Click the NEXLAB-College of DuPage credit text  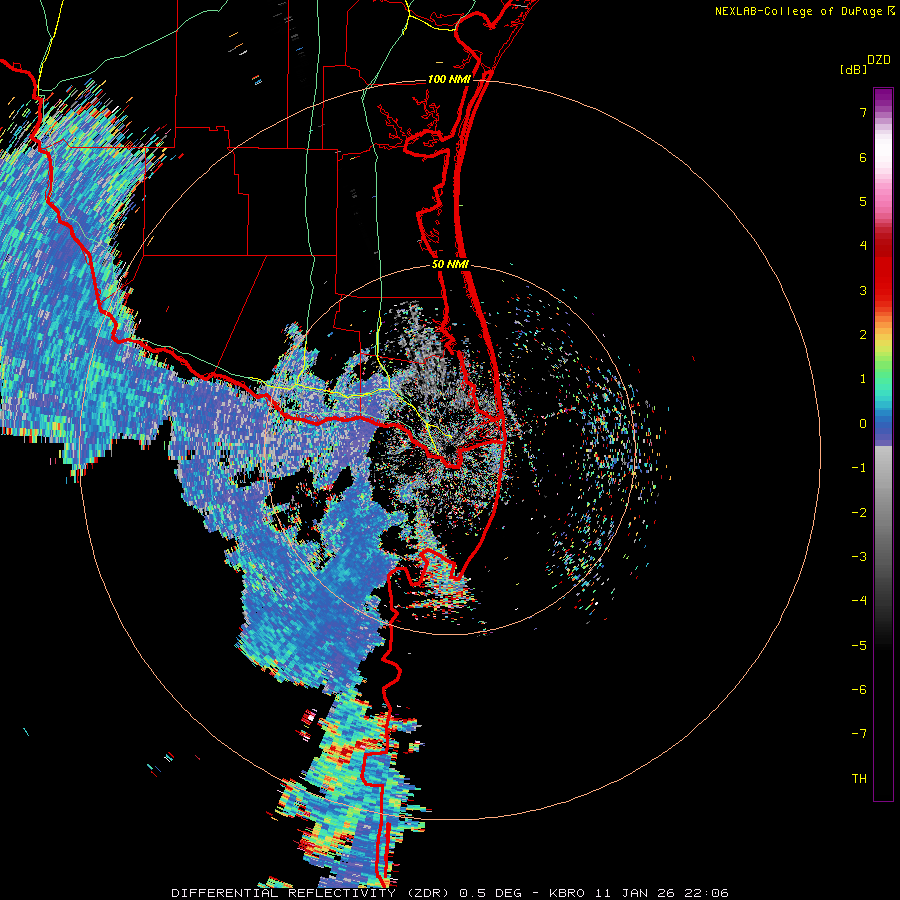click(x=799, y=11)
